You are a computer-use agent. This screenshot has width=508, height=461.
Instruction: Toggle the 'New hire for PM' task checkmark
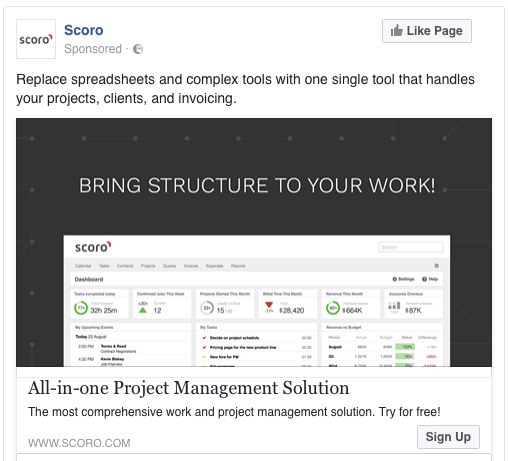click(204, 357)
